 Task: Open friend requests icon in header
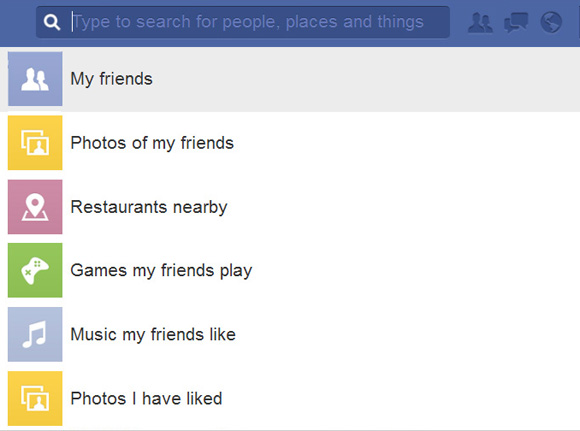[x=480, y=23]
